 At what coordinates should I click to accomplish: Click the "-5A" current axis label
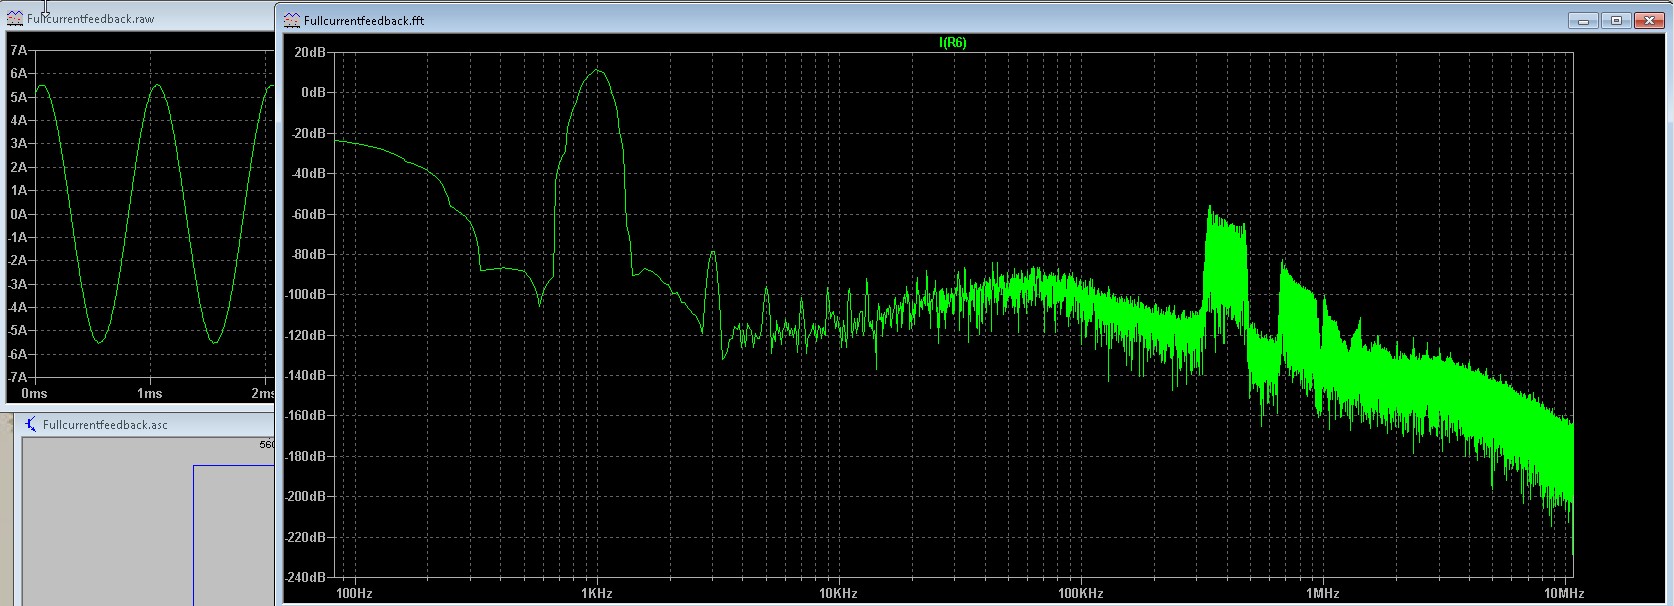(17, 331)
